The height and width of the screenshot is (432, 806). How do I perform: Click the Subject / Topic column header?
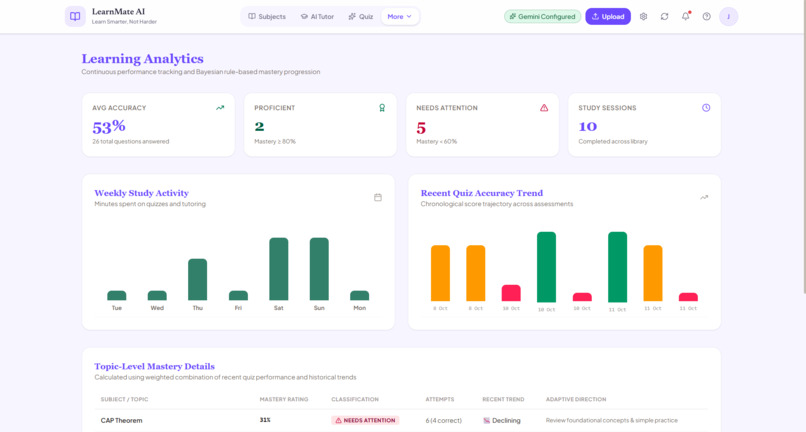click(x=124, y=399)
